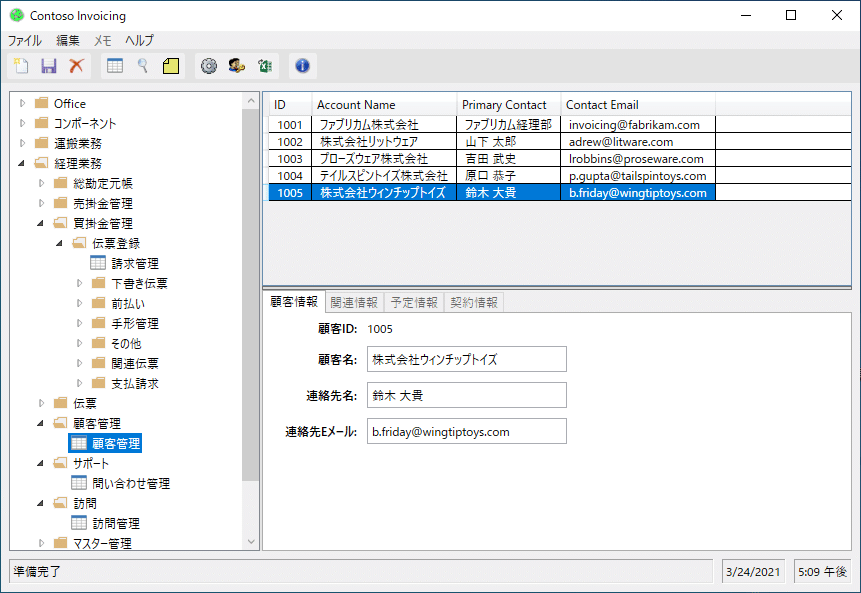Screen dimensions: 861x593
Task: Click the Contoso Invoicing app icon
Action: point(17,15)
